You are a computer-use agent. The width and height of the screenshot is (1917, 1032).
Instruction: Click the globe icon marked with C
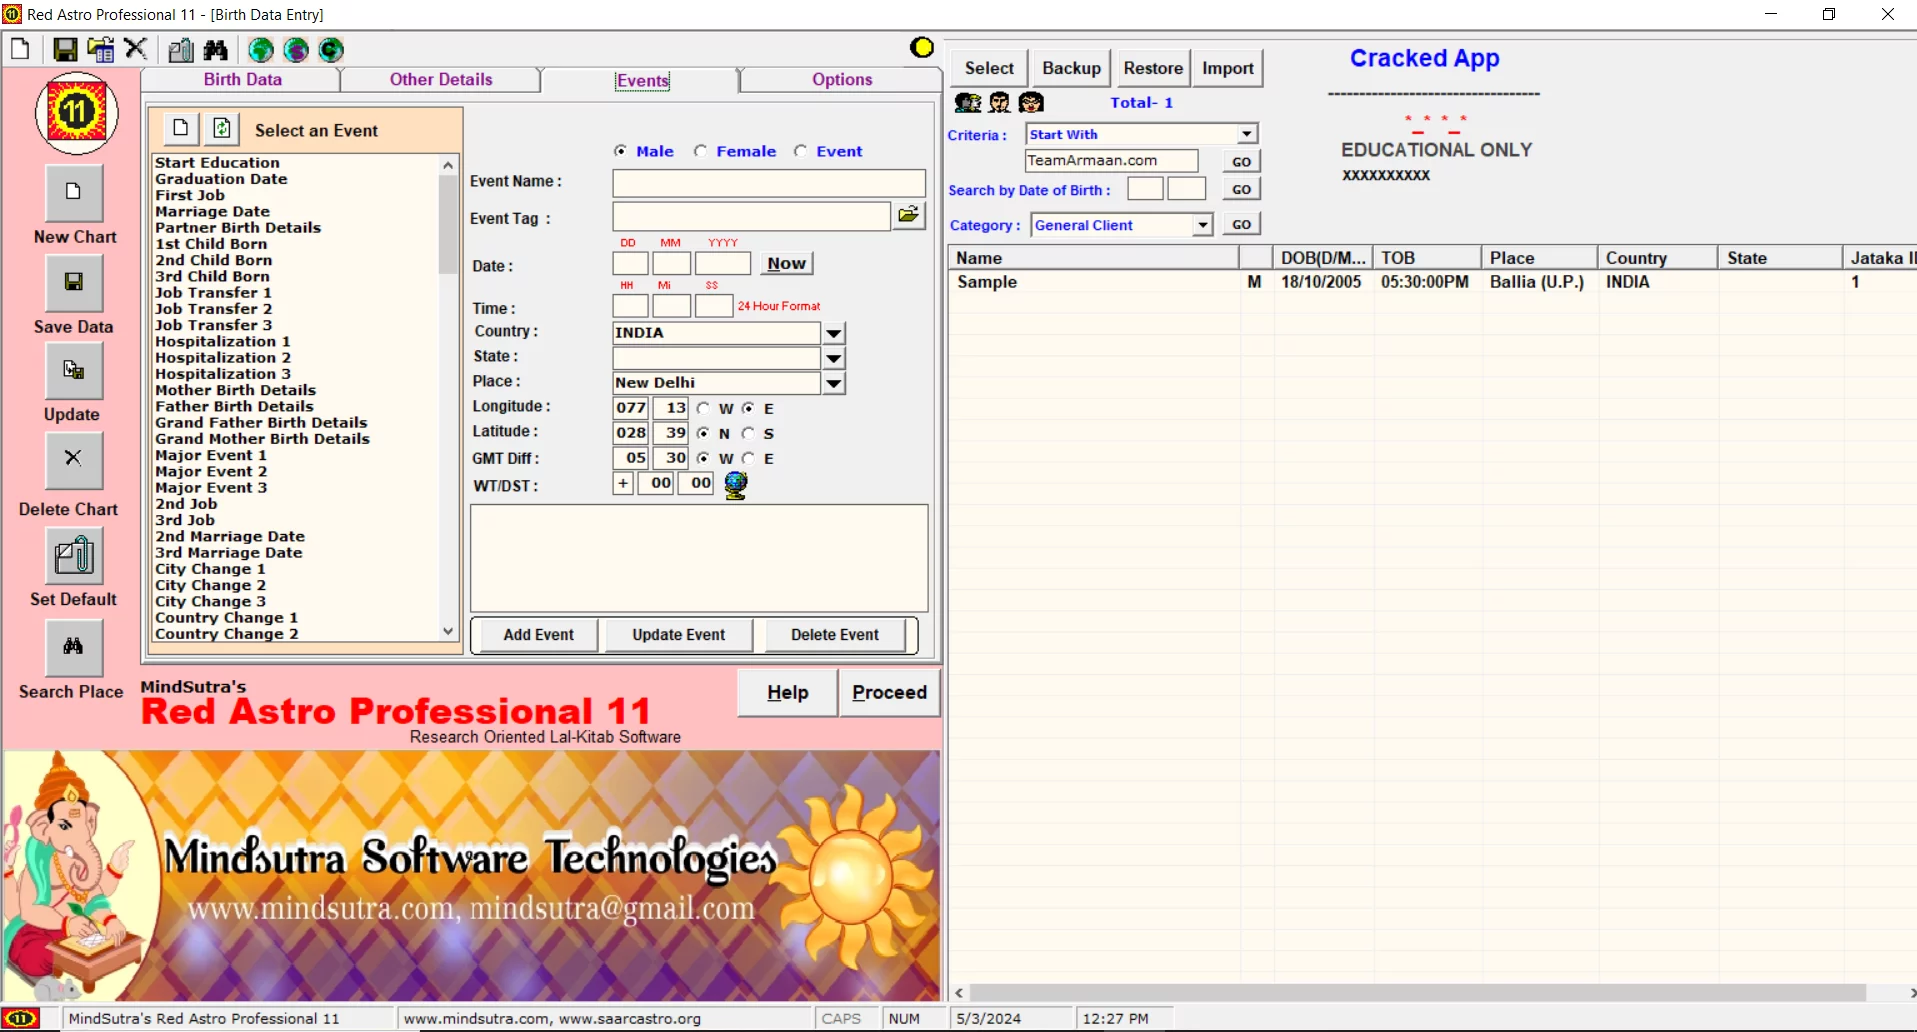click(x=331, y=49)
